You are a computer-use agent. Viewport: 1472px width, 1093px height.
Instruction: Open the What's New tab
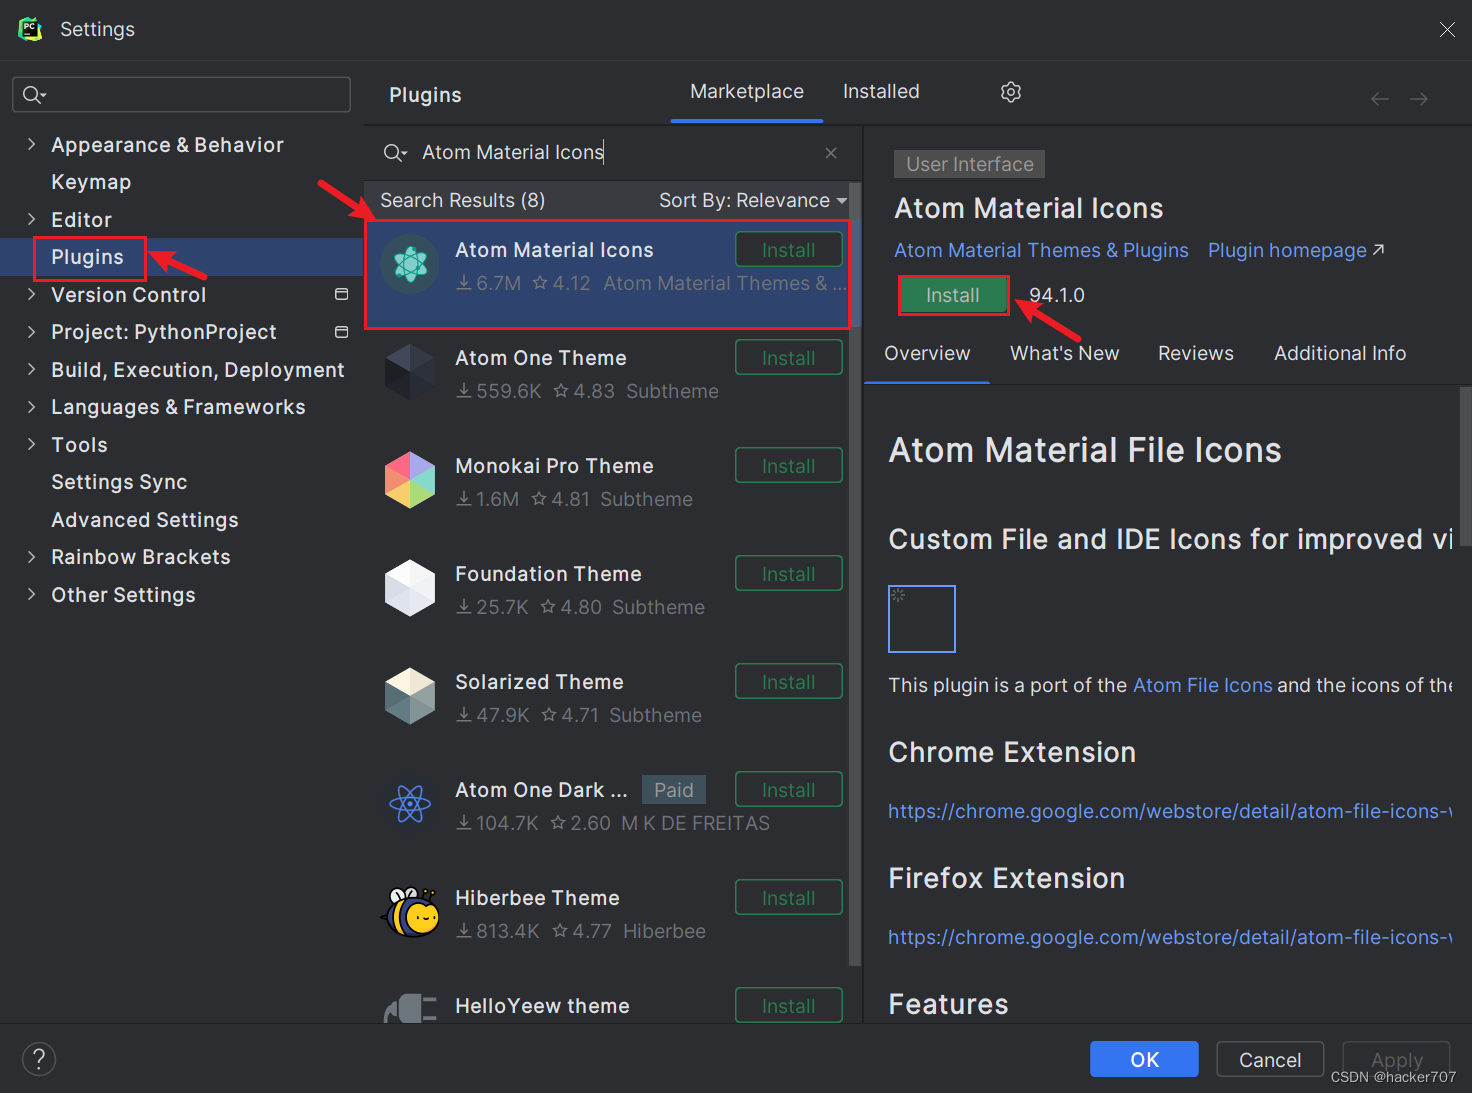(1065, 353)
